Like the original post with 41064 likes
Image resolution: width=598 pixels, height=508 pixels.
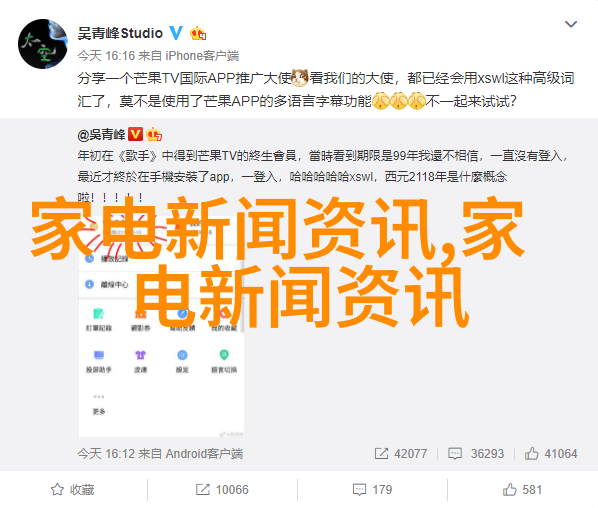[551, 453]
